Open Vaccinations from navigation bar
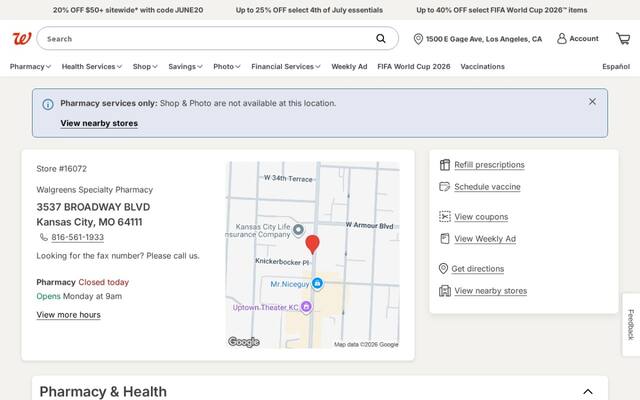 point(482,67)
